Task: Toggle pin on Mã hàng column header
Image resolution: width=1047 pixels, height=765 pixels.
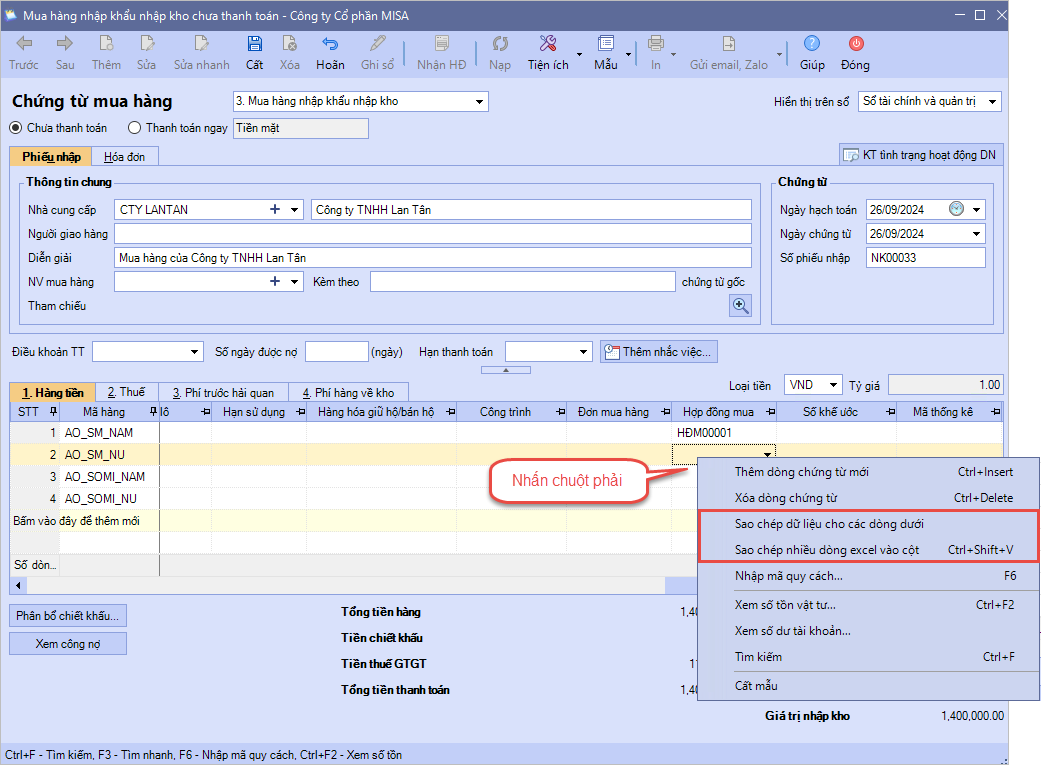Action: [x=153, y=412]
